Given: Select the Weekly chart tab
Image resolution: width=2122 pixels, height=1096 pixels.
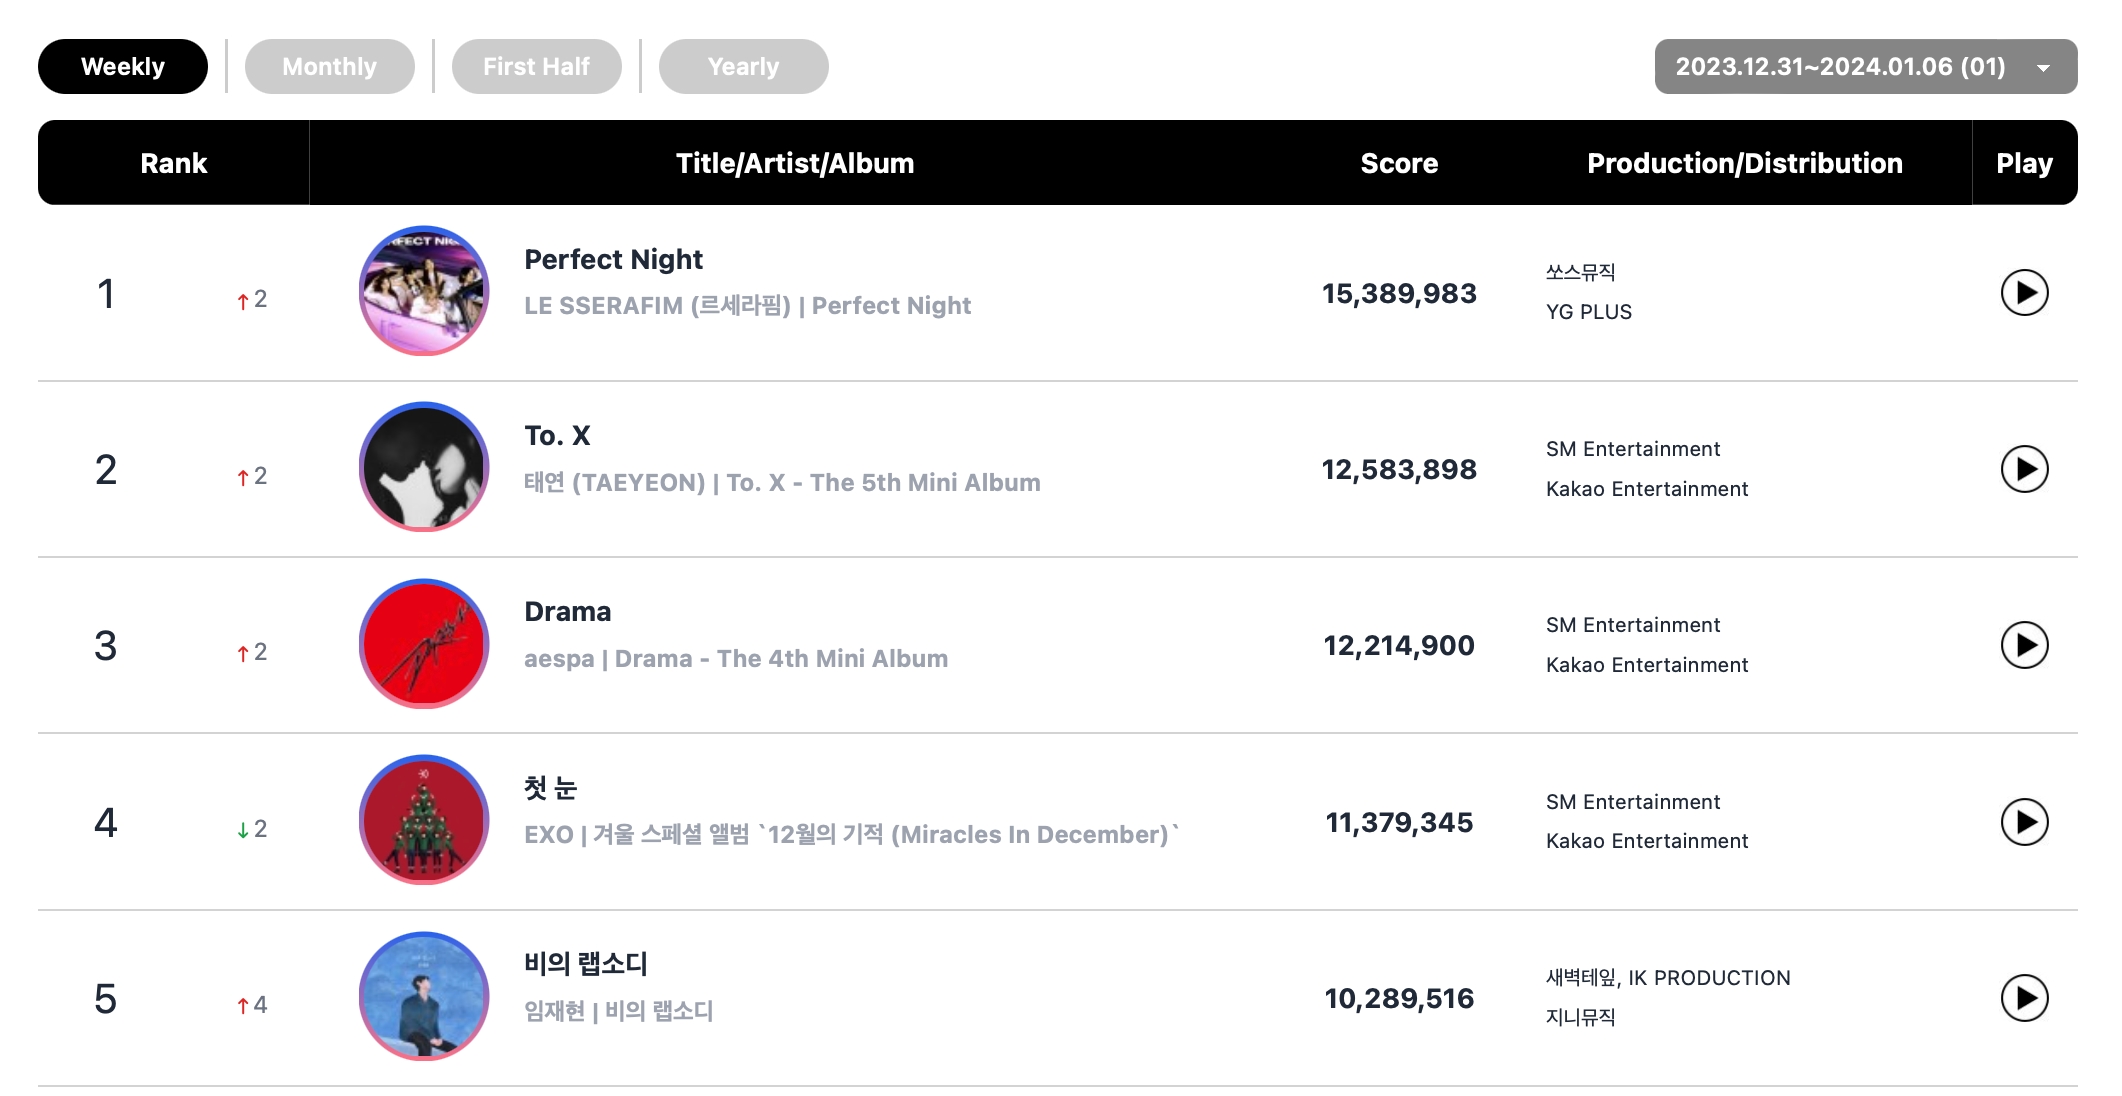Looking at the screenshot, I should (x=123, y=67).
